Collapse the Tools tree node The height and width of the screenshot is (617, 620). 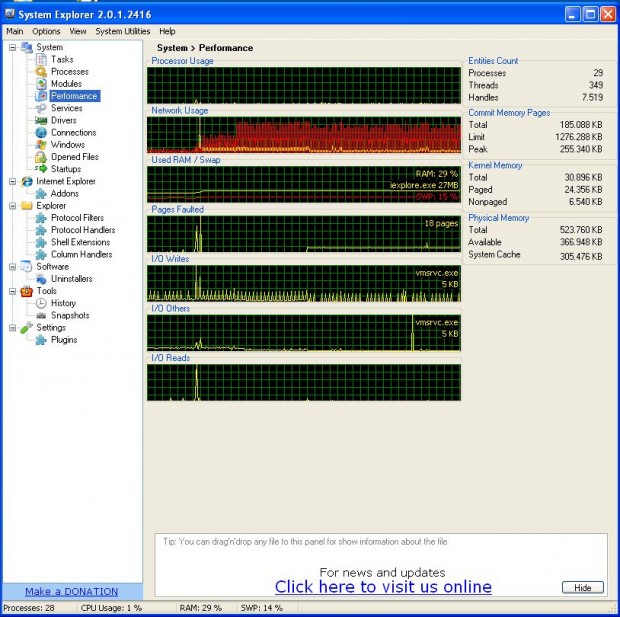13,291
